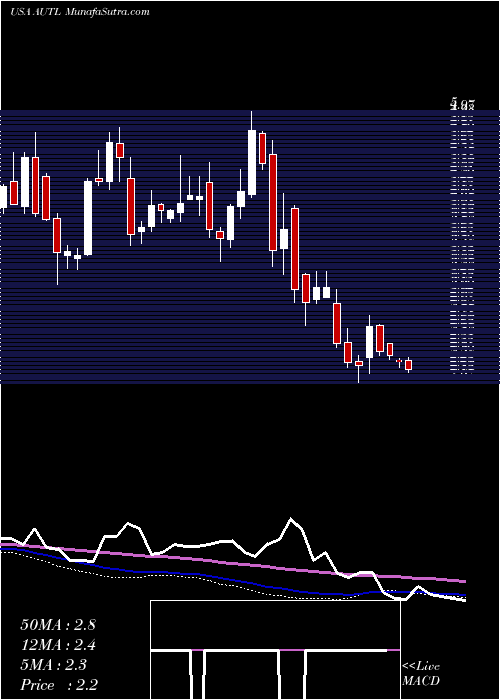Screen dimensions: 500x700
Task: Click the 'Price : 2.2' value
Action: (x=59, y=685)
